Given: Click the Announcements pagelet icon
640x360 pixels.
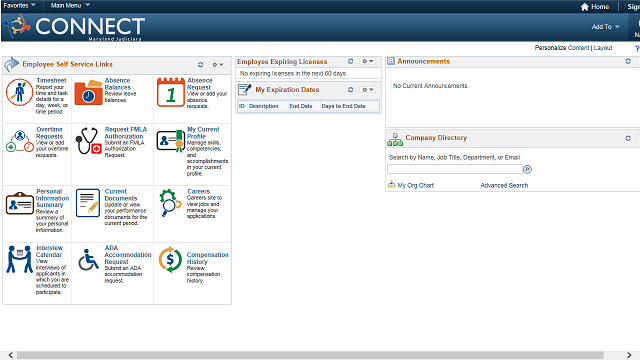Looking at the screenshot, I should point(391,61).
